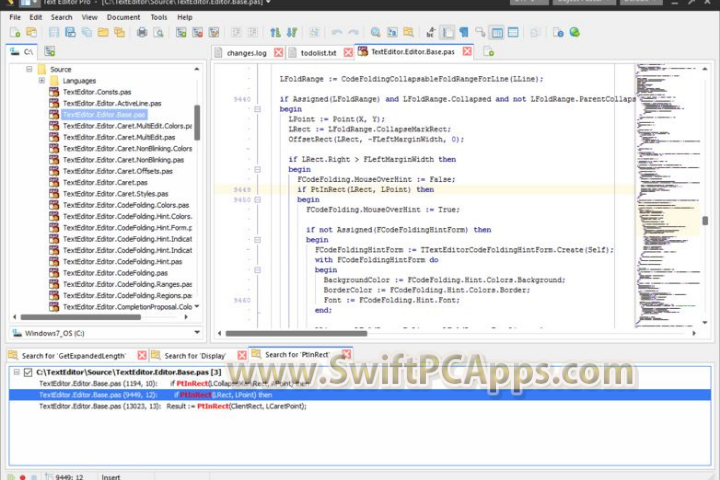The height and width of the screenshot is (480, 720).
Task: Click the document info icon
Action: (558, 32)
